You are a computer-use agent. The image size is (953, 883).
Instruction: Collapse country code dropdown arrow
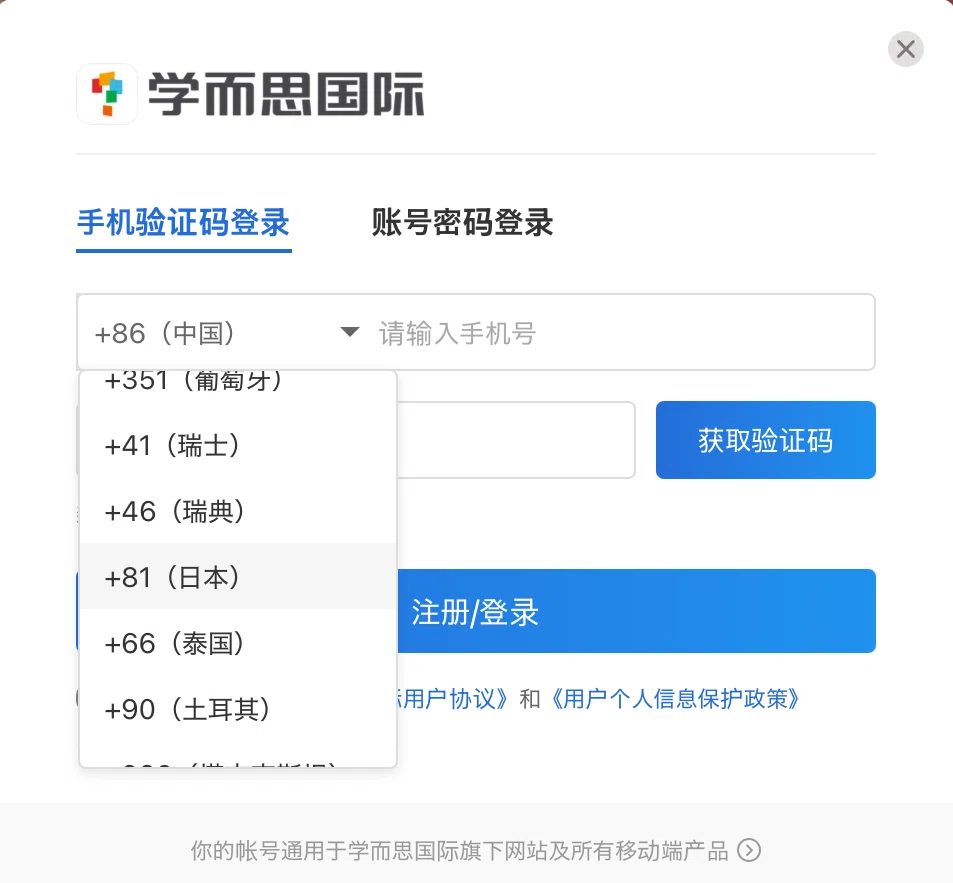point(349,332)
